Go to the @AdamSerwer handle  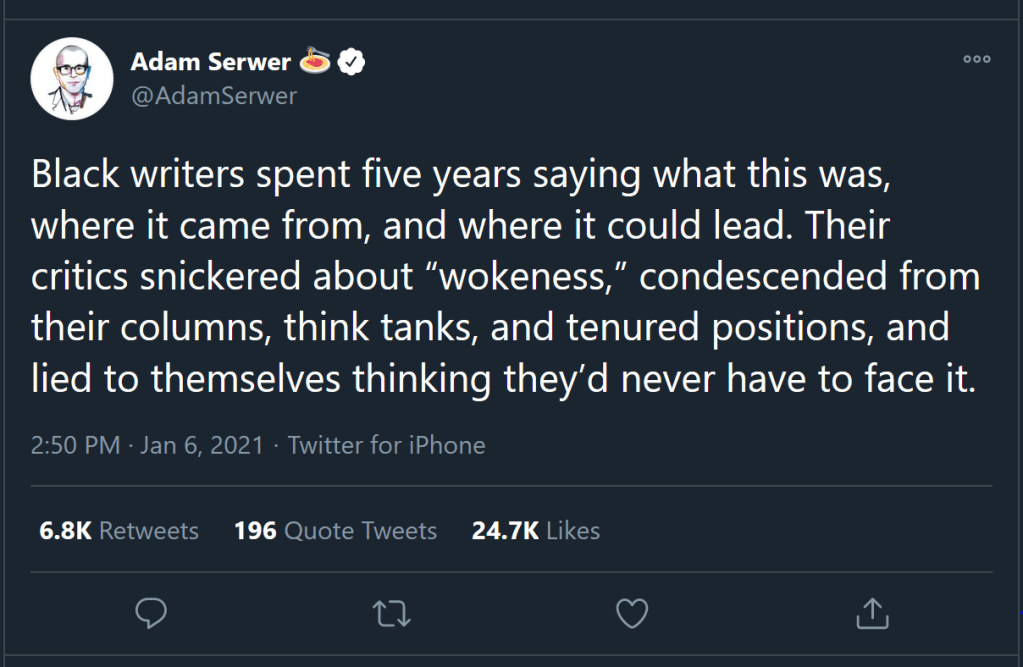pos(214,96)
